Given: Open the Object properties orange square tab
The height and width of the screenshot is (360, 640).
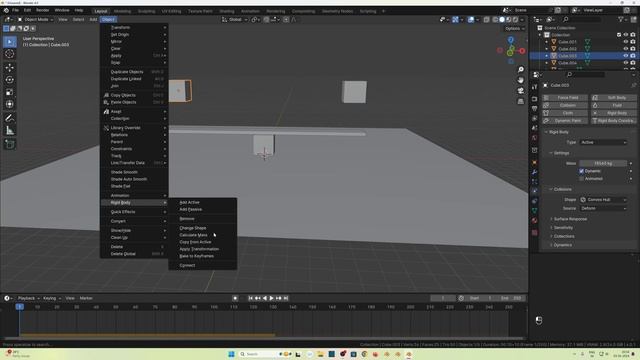Looking at the screenshot, I should 534,162.
